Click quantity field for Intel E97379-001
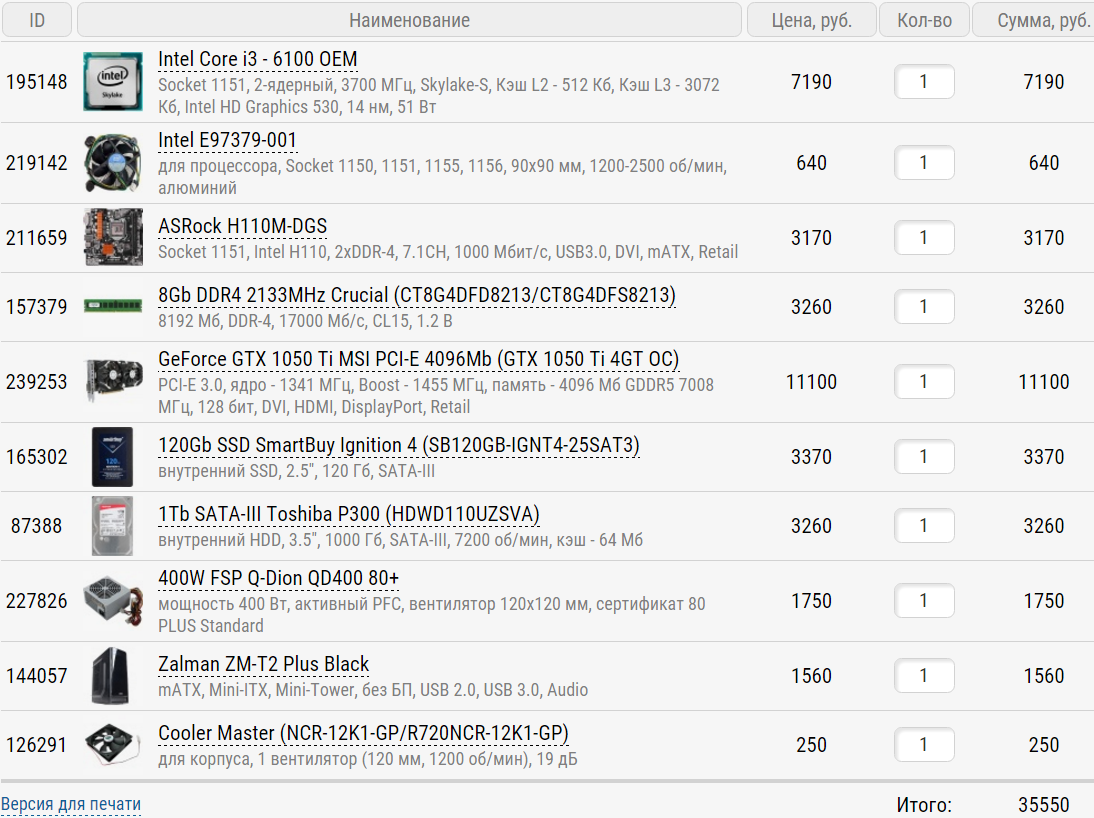The height and width of the screenshot is (818, 1094). pos(924,163)
